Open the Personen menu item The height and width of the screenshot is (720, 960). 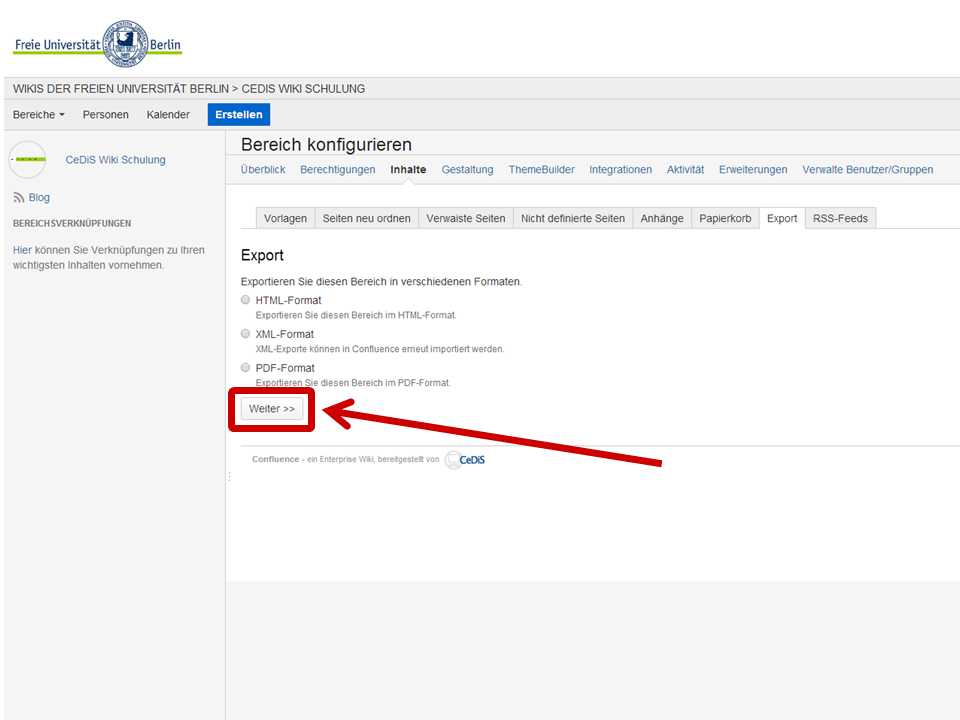click(x=106, y=114)
